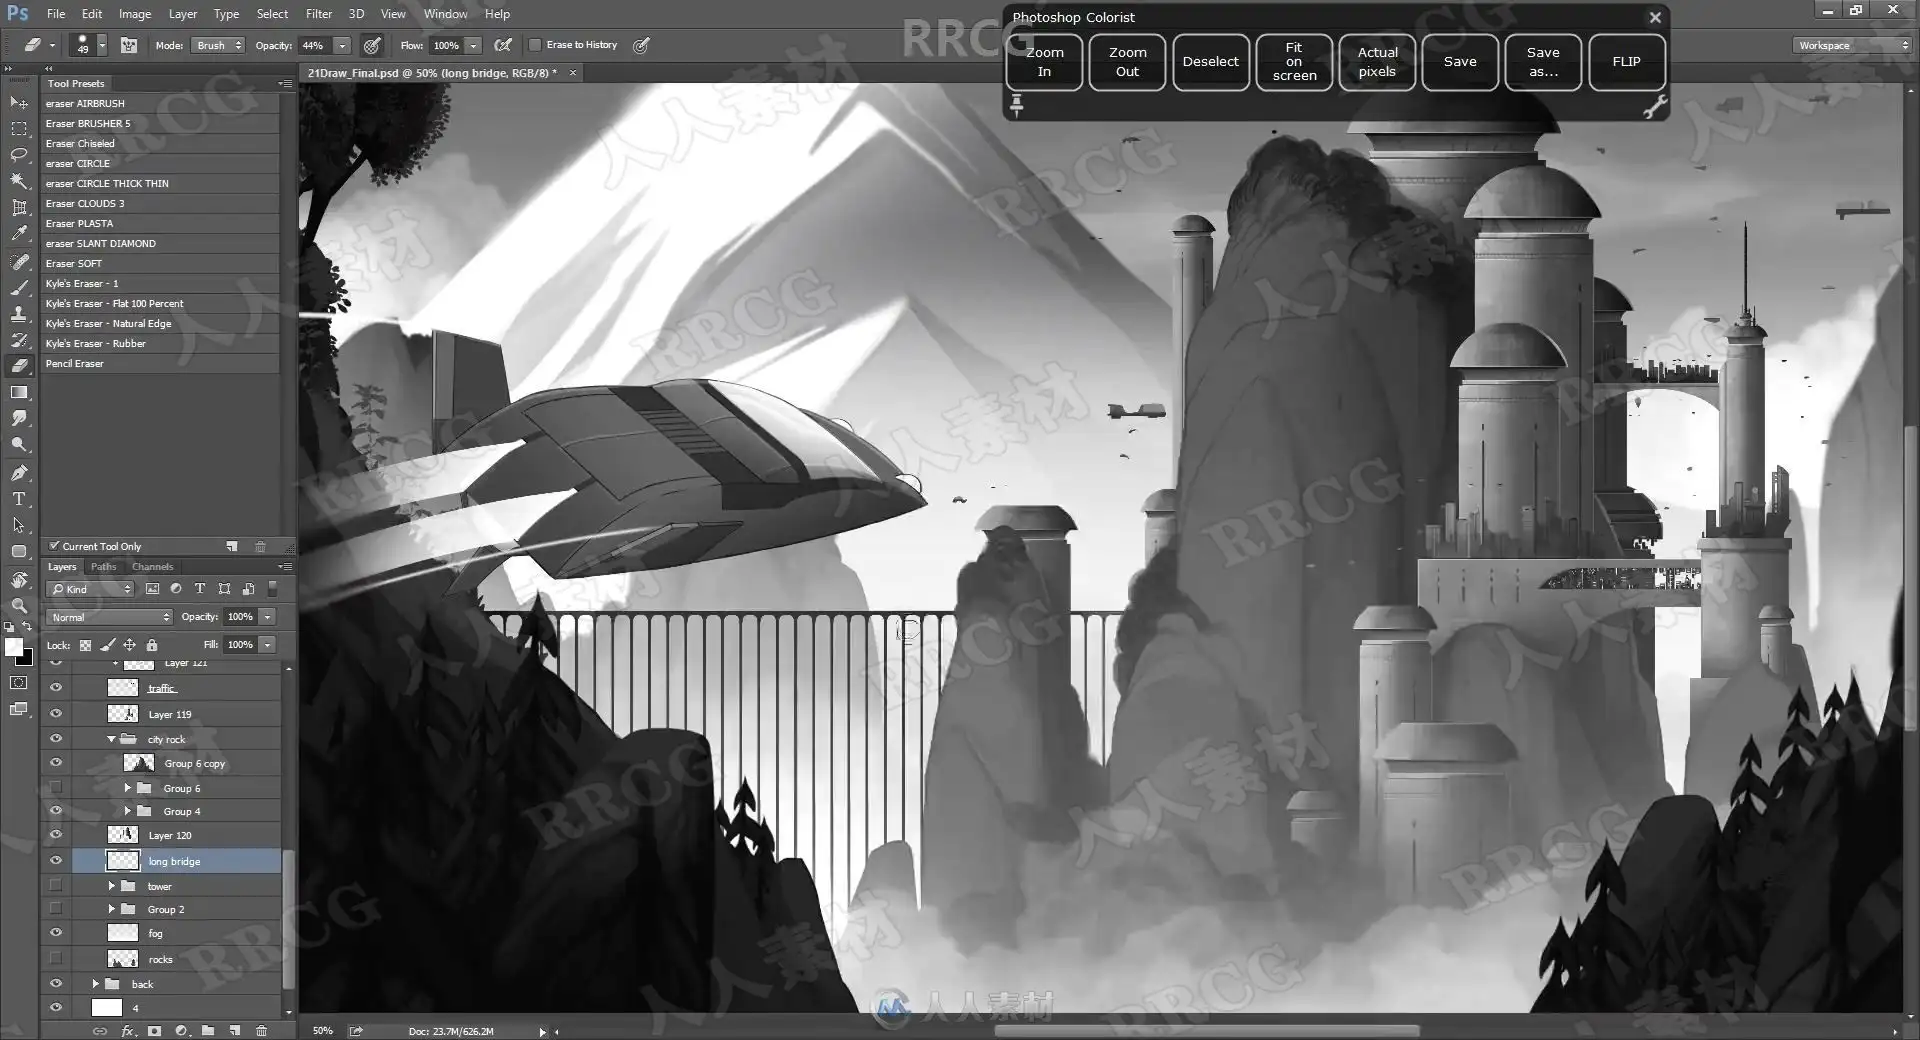
Task: Lock transparent pixels of the layer
Action: coord(86,645)
